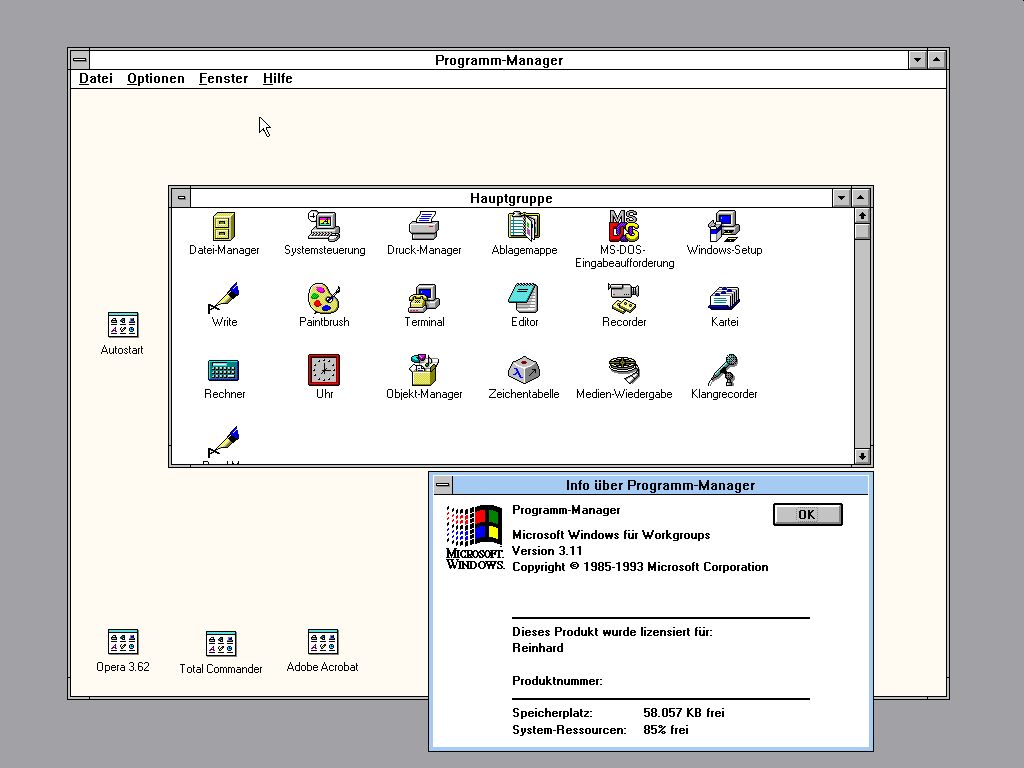This screenshot has height=768, width=1024.
Task: Maximize the Hauptgruppe group window
Action: [x=861, y=198]
